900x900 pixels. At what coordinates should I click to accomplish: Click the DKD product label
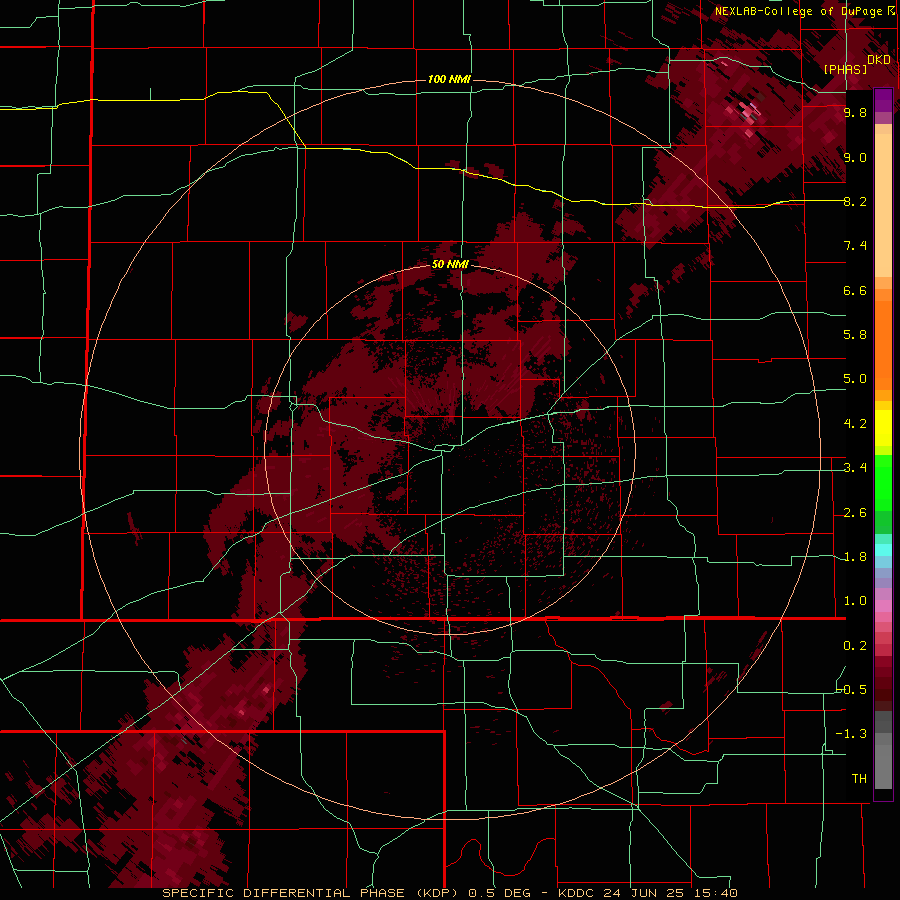(x=879, y=60)
